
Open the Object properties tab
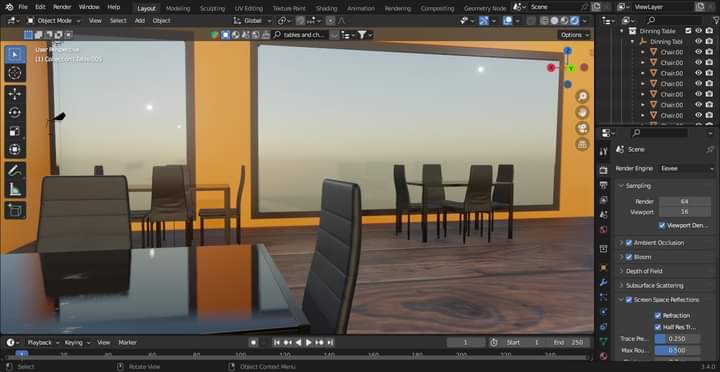[x=603, y=267]
